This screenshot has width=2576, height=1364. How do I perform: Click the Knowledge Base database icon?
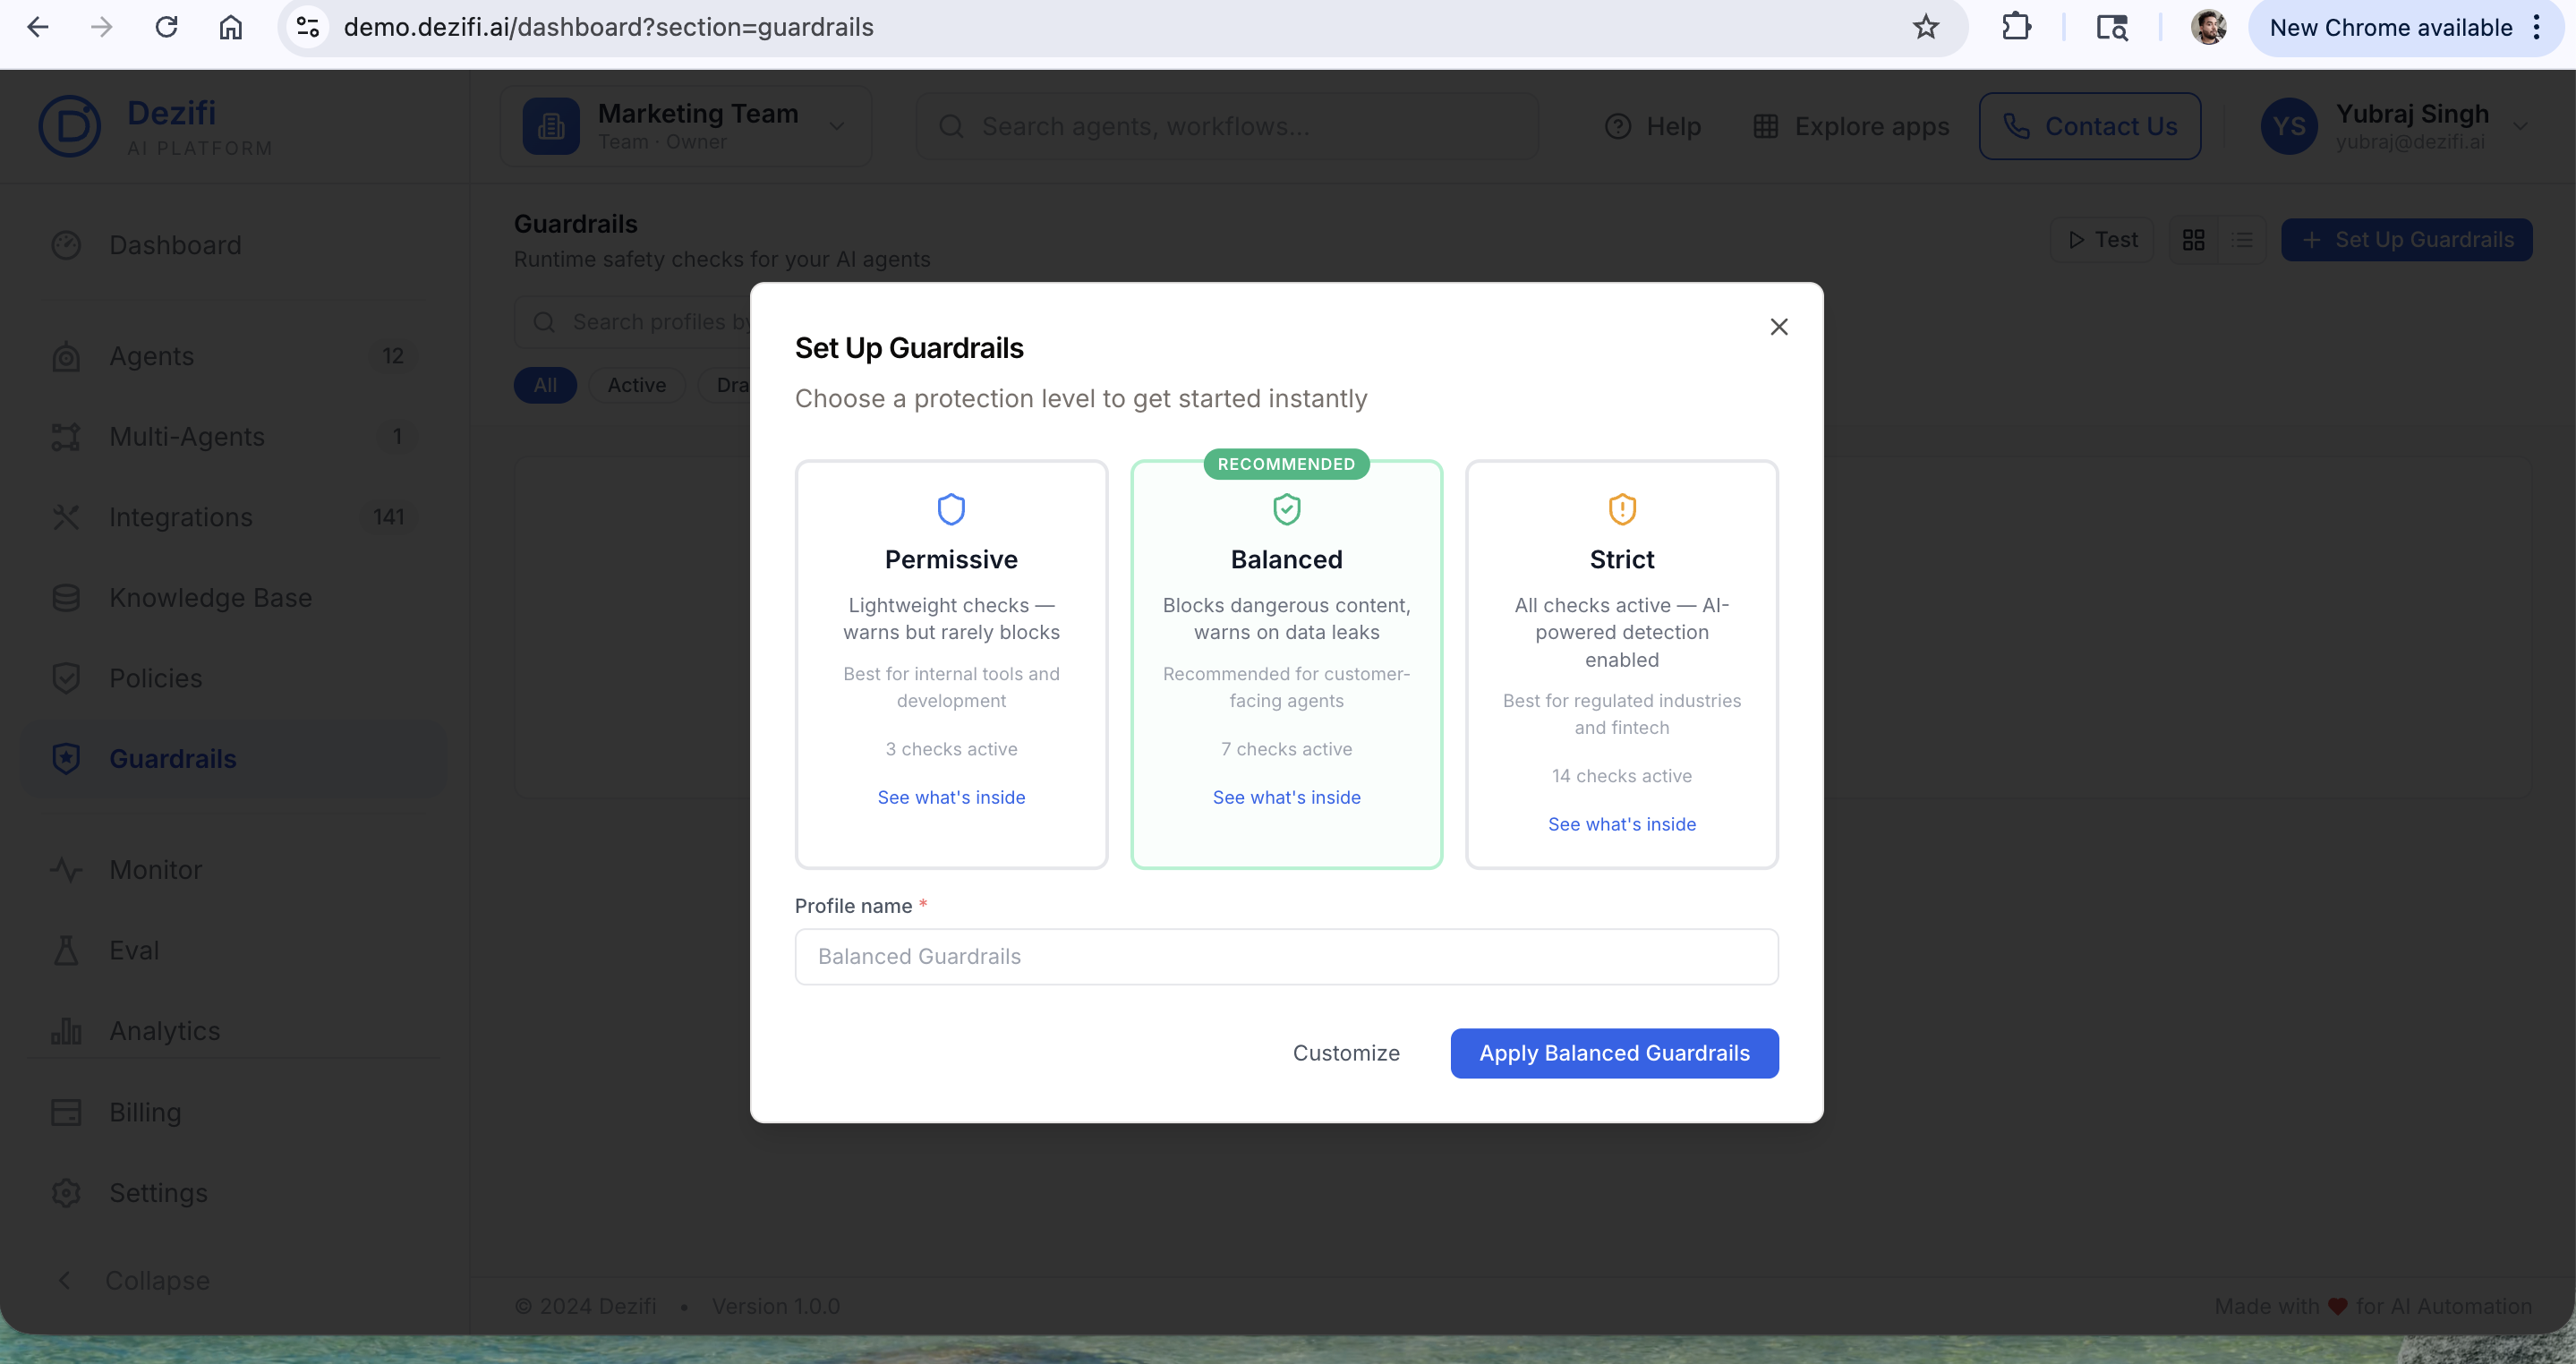coord(66,598)
